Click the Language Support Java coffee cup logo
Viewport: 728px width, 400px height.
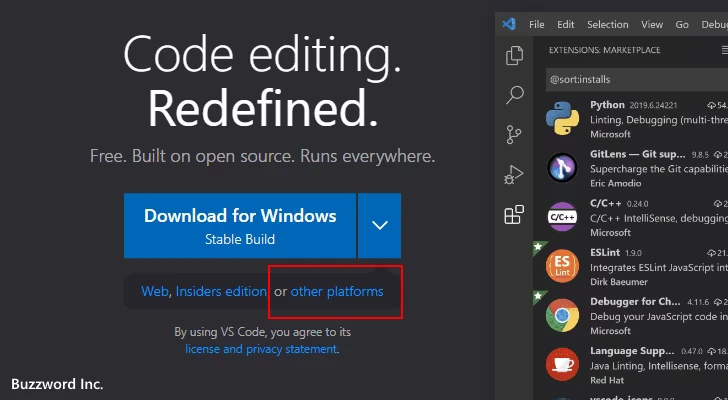[562, 364]
